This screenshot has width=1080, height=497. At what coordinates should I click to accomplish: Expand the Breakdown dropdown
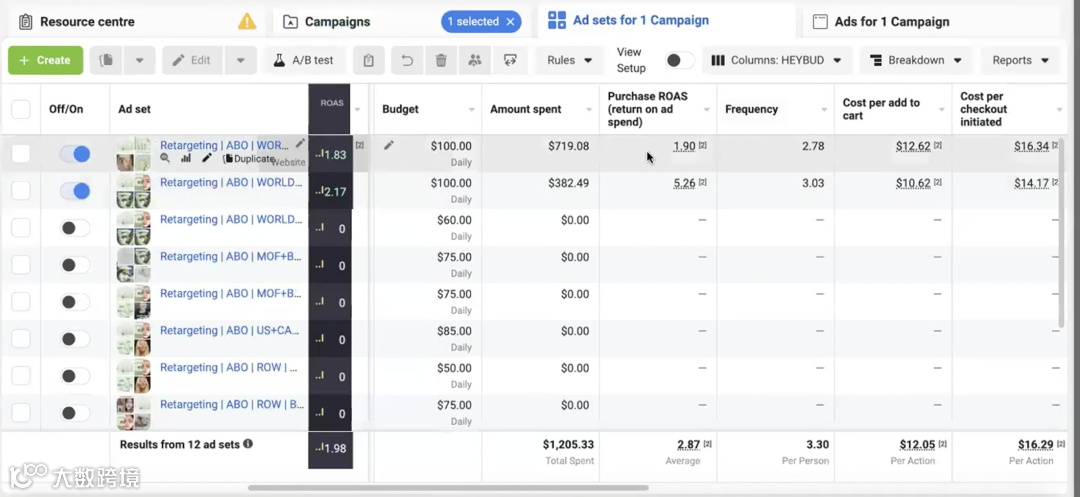tap(915, 60)
